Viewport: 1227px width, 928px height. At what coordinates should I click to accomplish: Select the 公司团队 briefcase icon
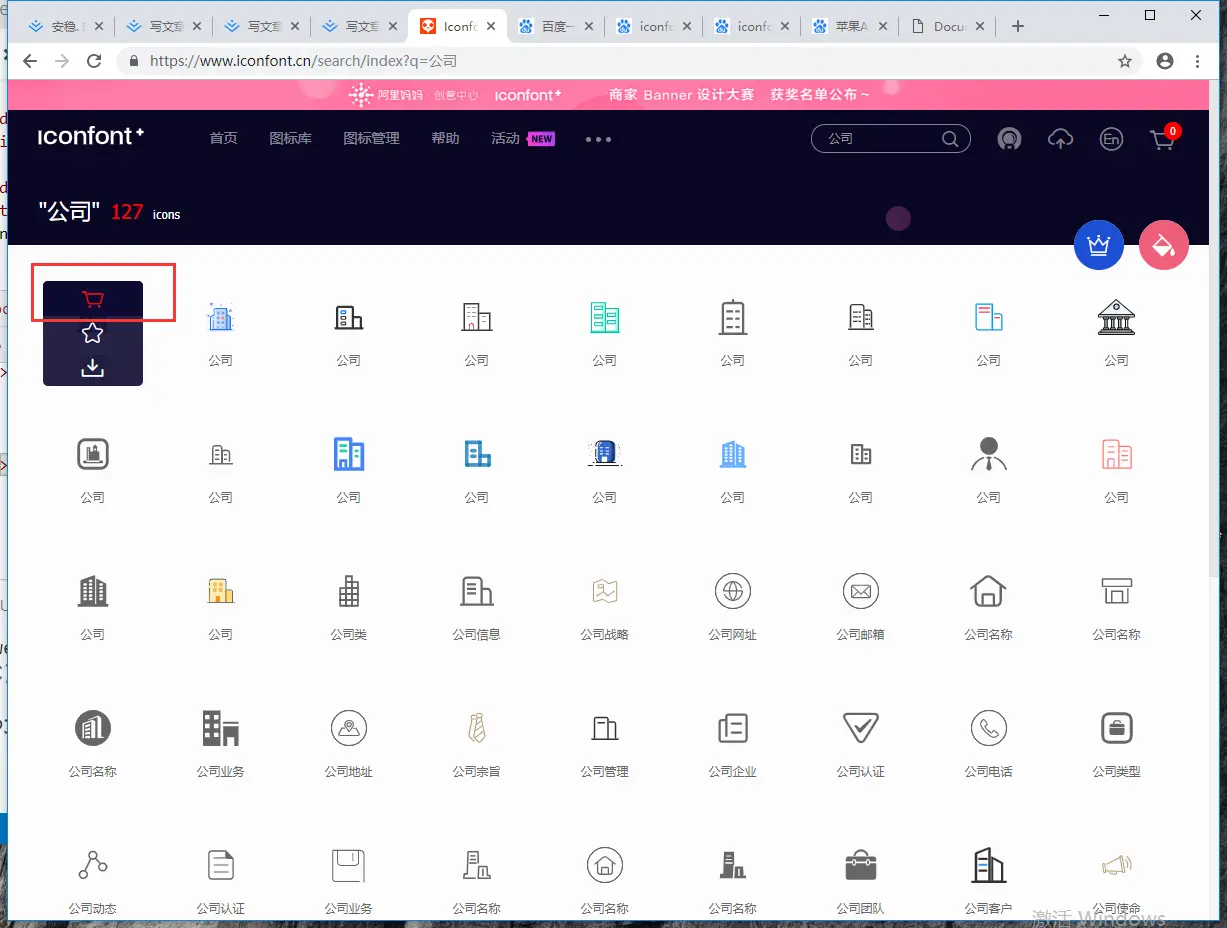click(860, 866)
